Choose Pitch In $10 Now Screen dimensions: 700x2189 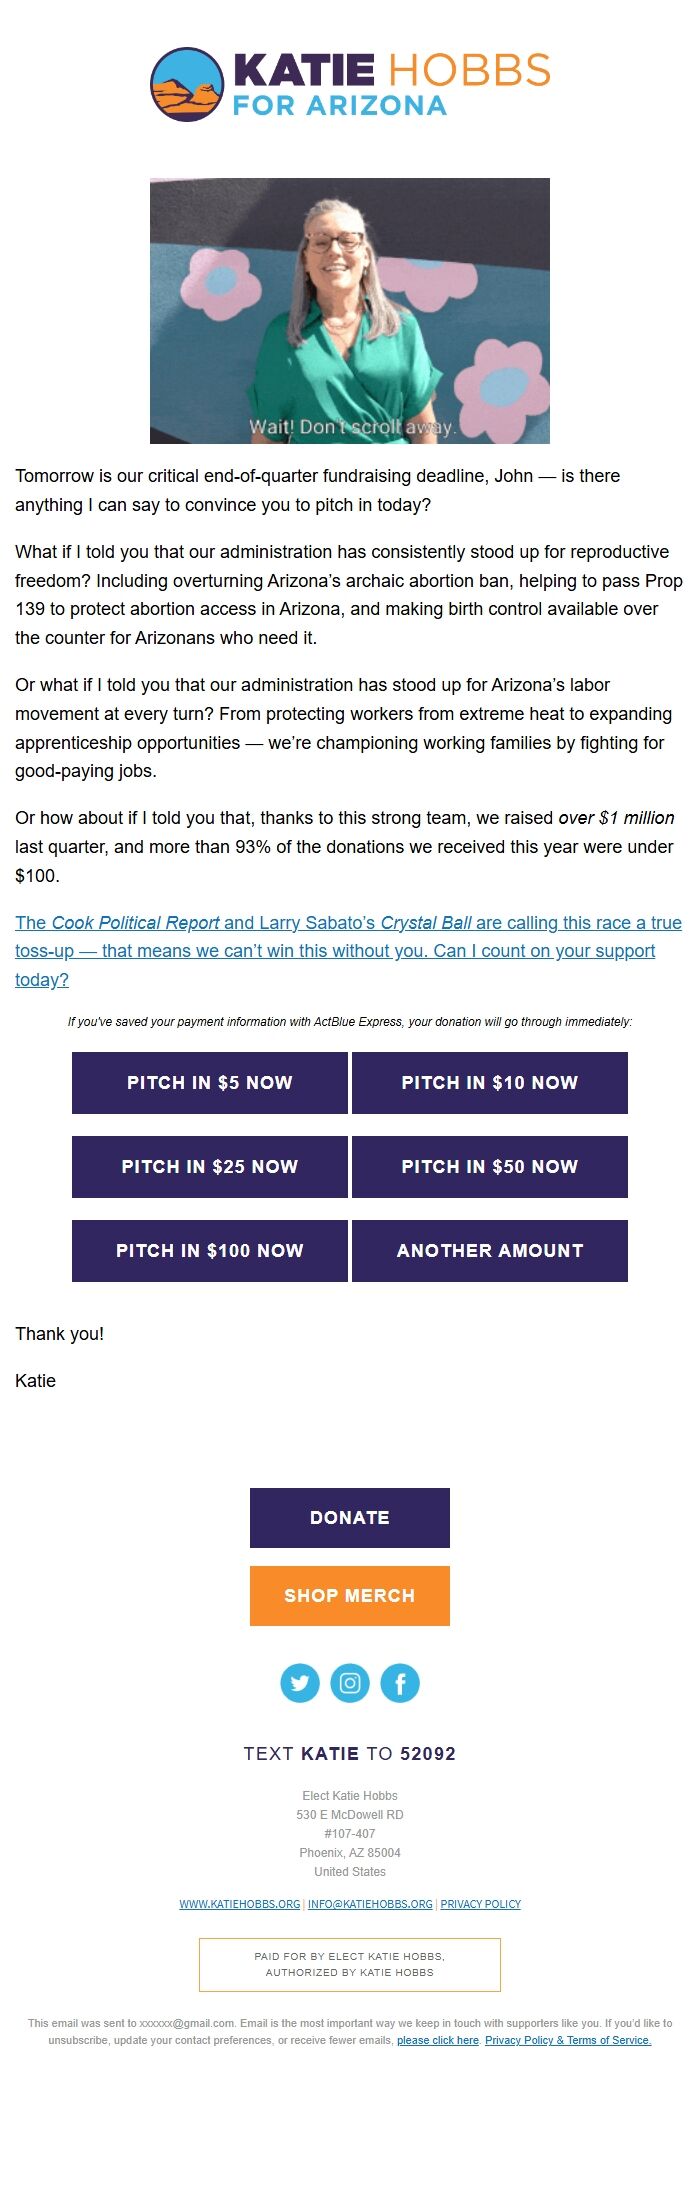tap(490, 1082)
